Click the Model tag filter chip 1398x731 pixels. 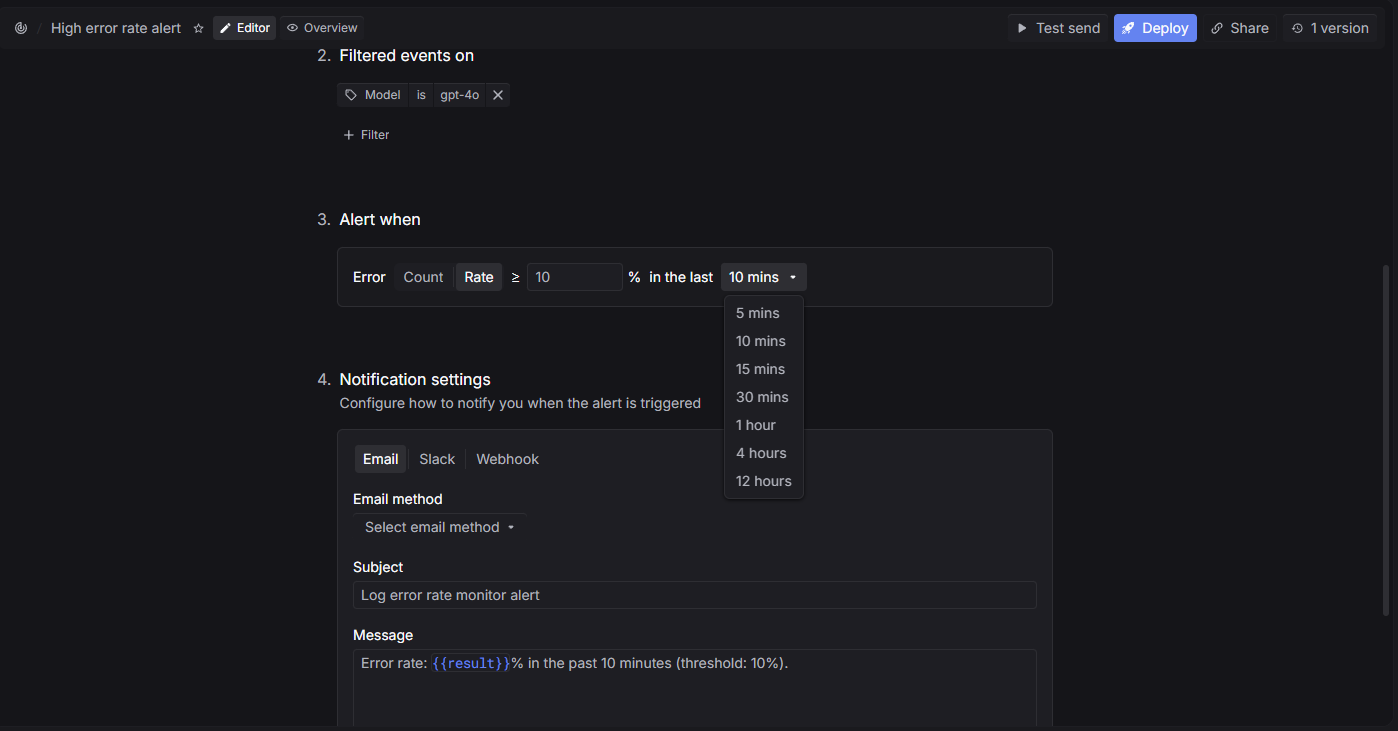pos(373,95)
